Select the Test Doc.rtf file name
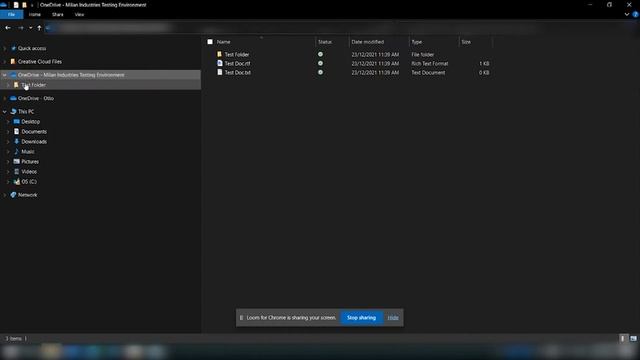Screen dimensions: 640x360 click(x=238, y=63)
